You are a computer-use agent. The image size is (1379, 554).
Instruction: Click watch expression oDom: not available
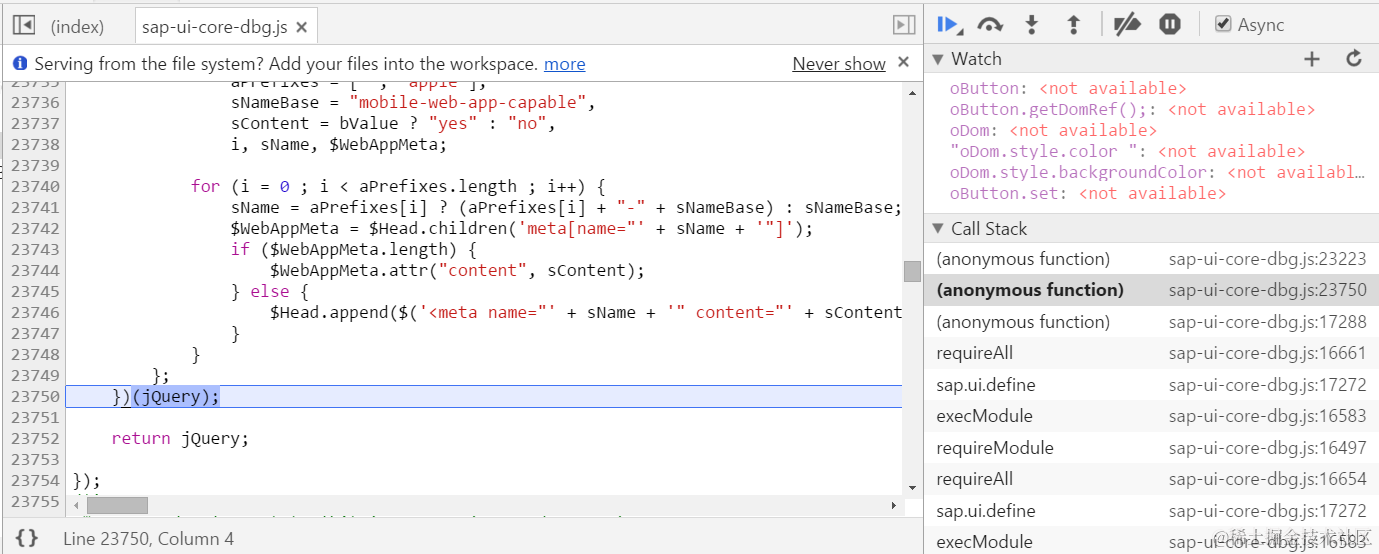coord(1053,130)
